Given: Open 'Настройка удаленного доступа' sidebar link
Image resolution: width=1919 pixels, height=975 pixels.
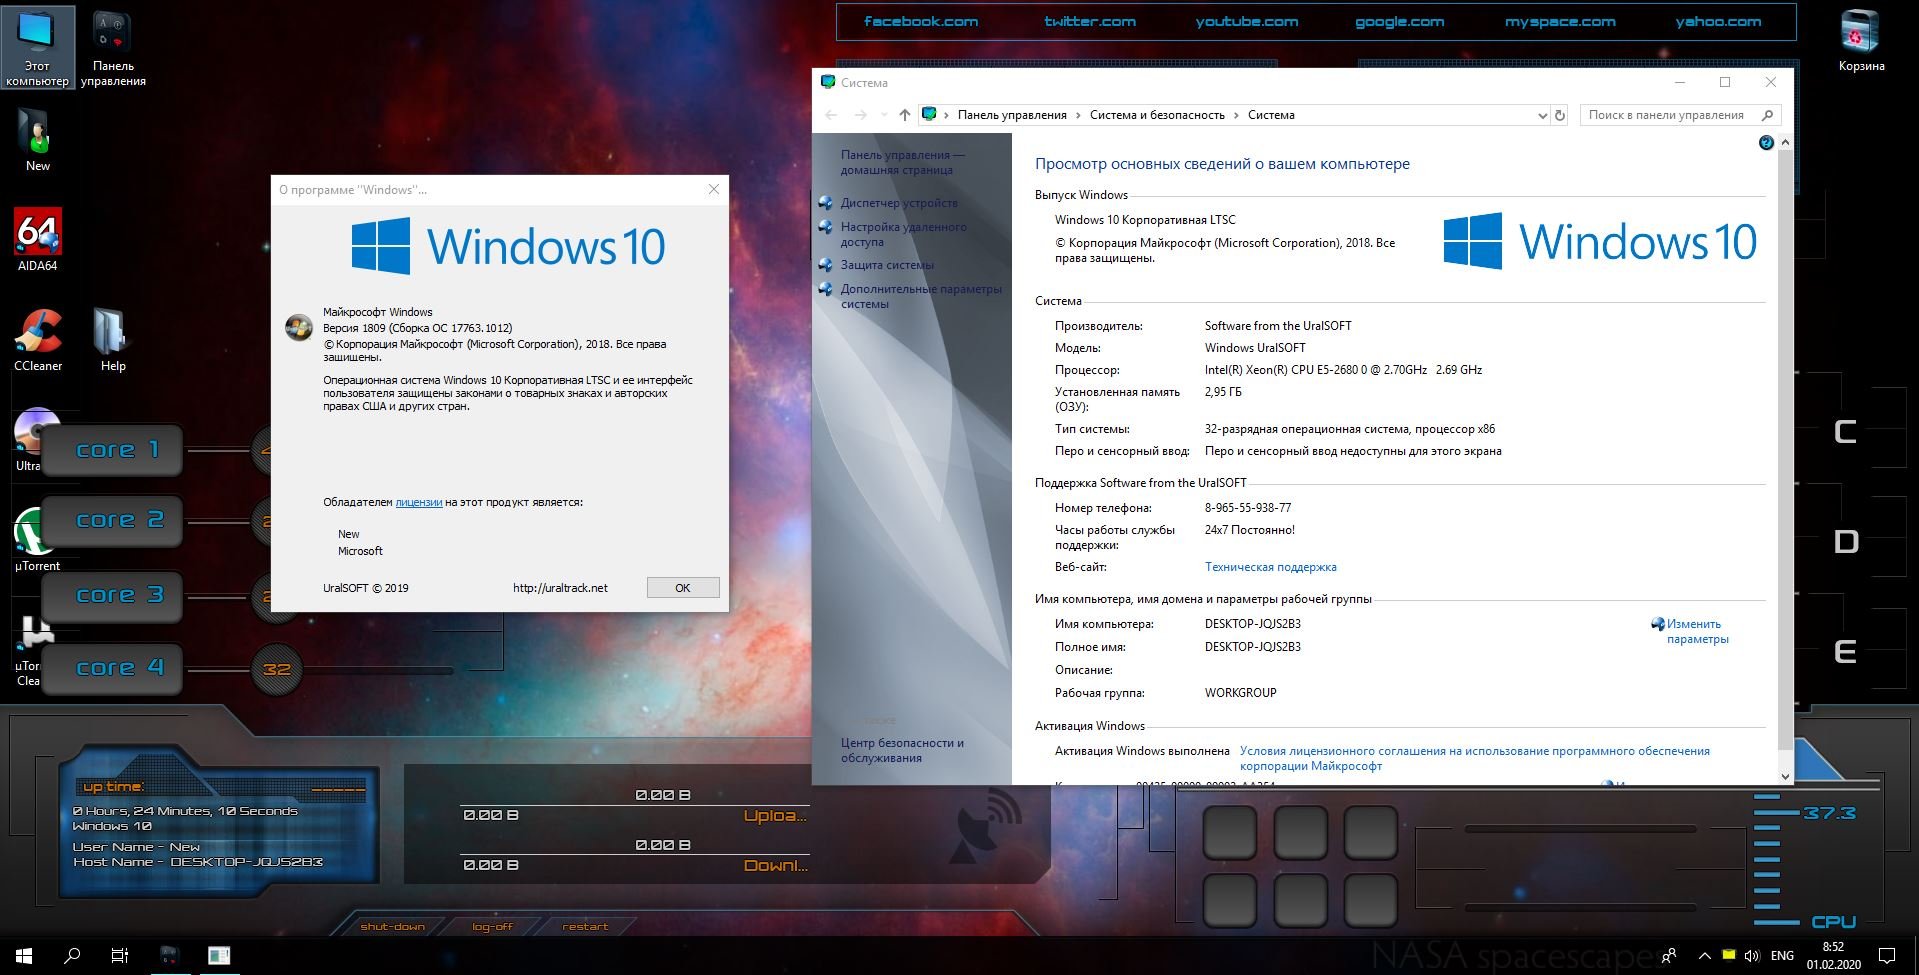Looking at the screenshot, I should (x=903, y=234).
